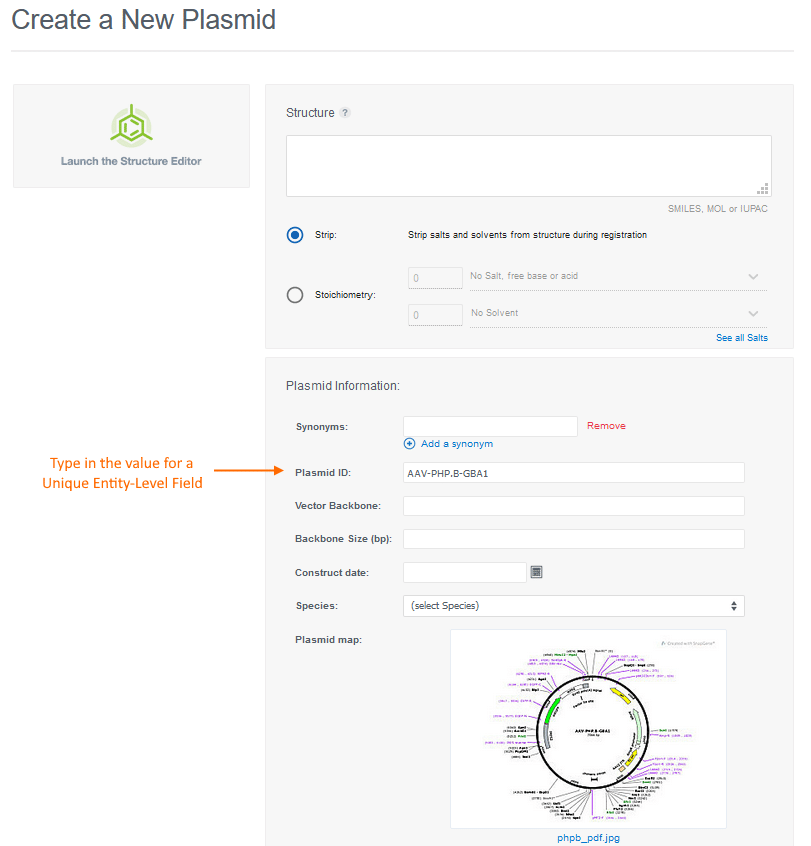Click the green Structure Editor logo icon
Viewport: 811px width, 846px height.
(x=131, y=126)
